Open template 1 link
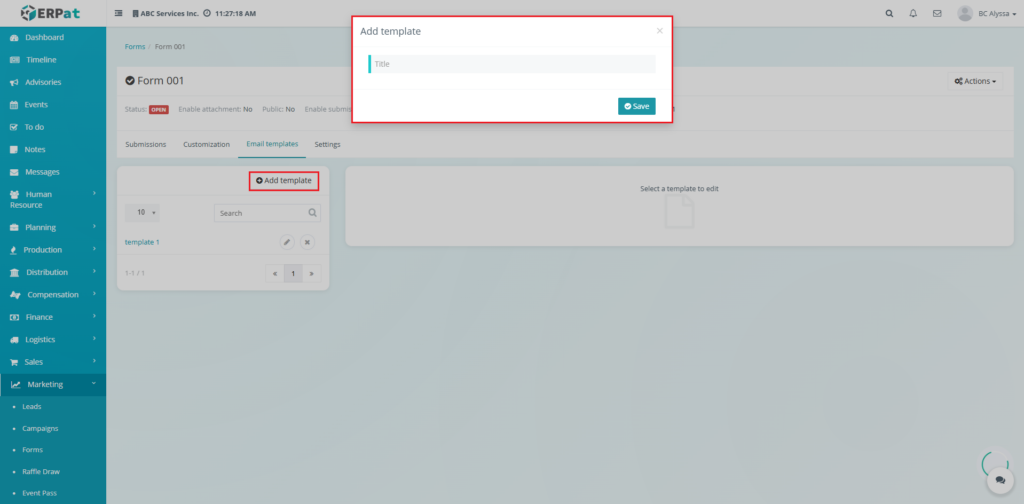1024x504 pixels. coord(142,242)
